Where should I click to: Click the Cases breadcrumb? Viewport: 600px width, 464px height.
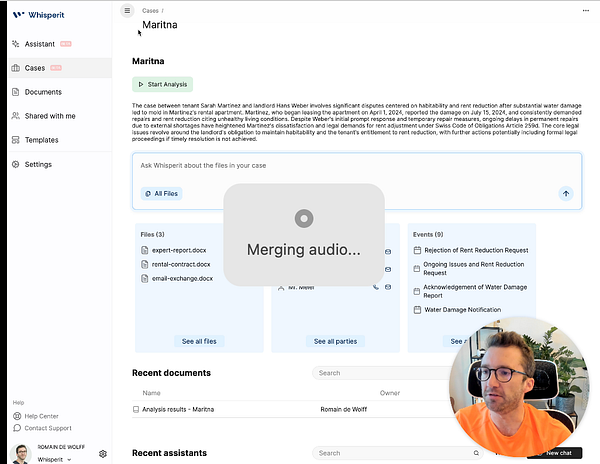(150, 11)
